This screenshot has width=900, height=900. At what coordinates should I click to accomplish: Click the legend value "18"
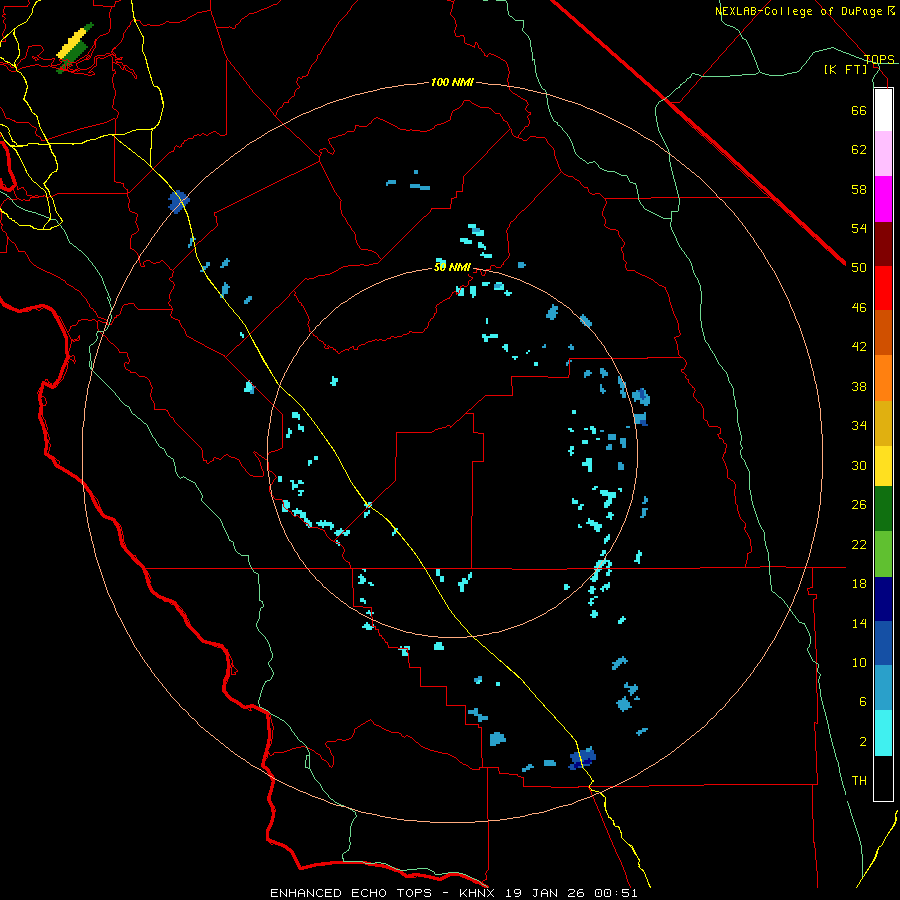[859, 584]
